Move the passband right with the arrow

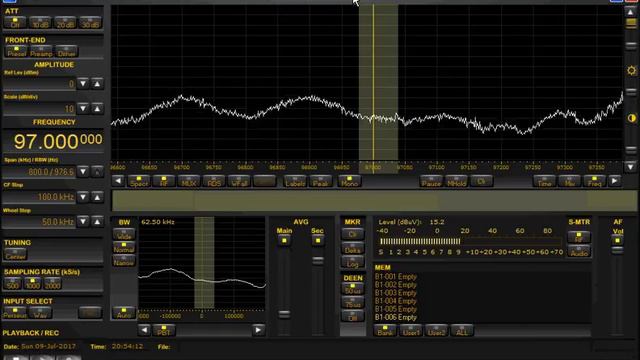point(258,330)
